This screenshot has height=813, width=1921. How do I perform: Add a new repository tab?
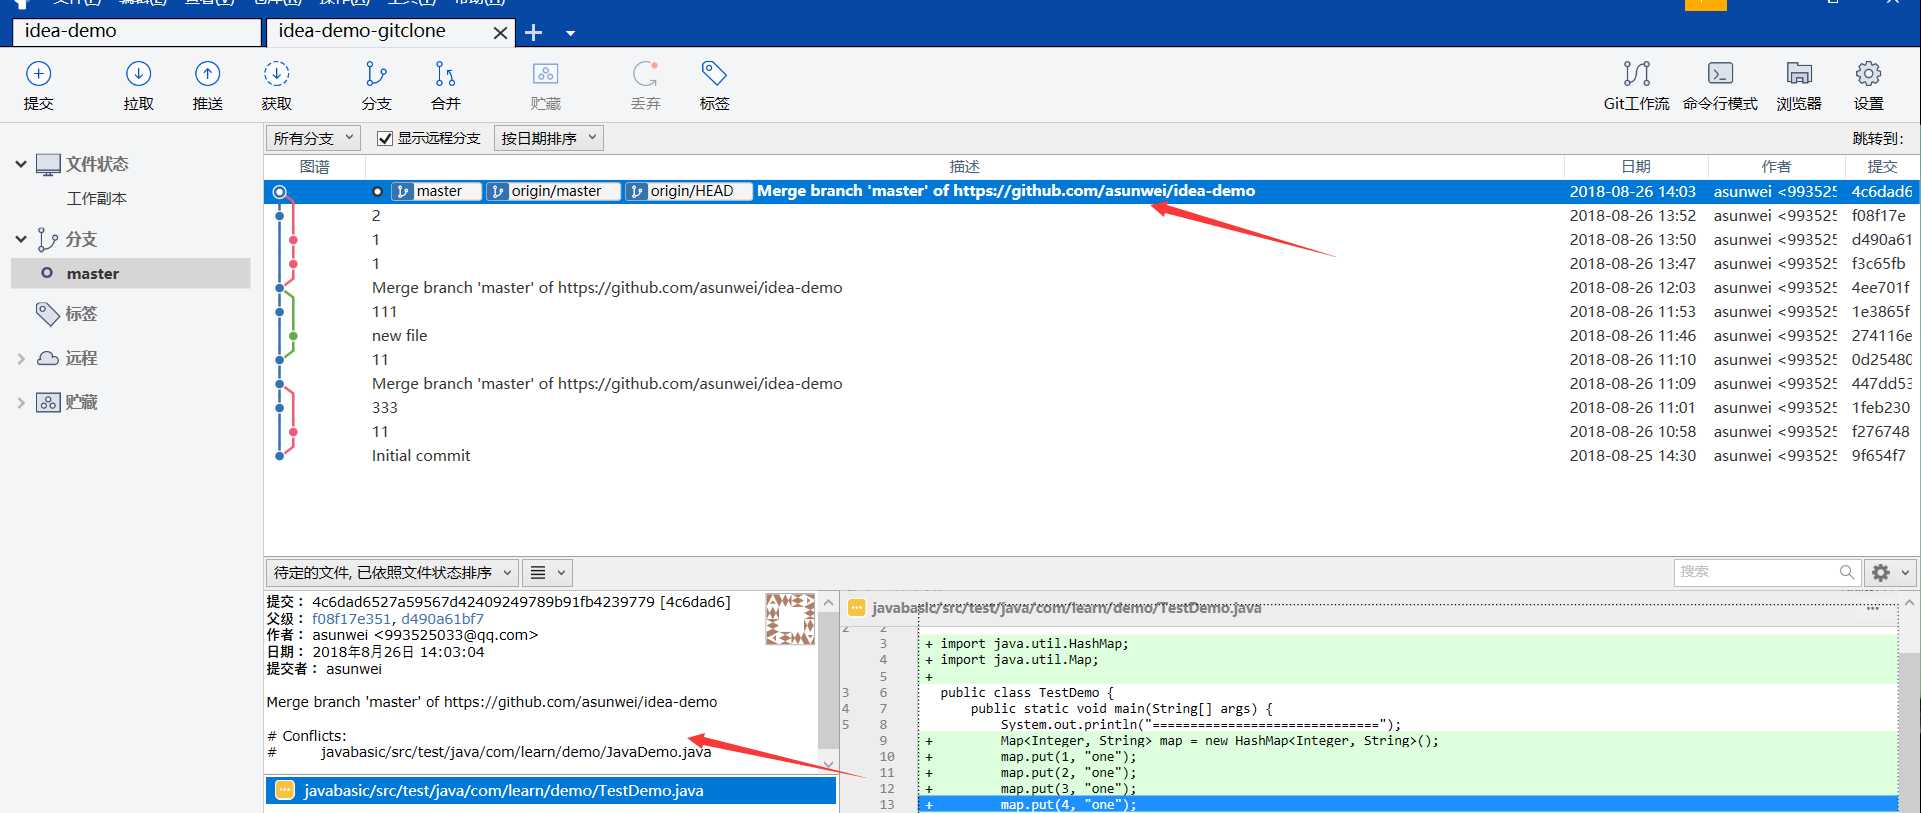534,33
